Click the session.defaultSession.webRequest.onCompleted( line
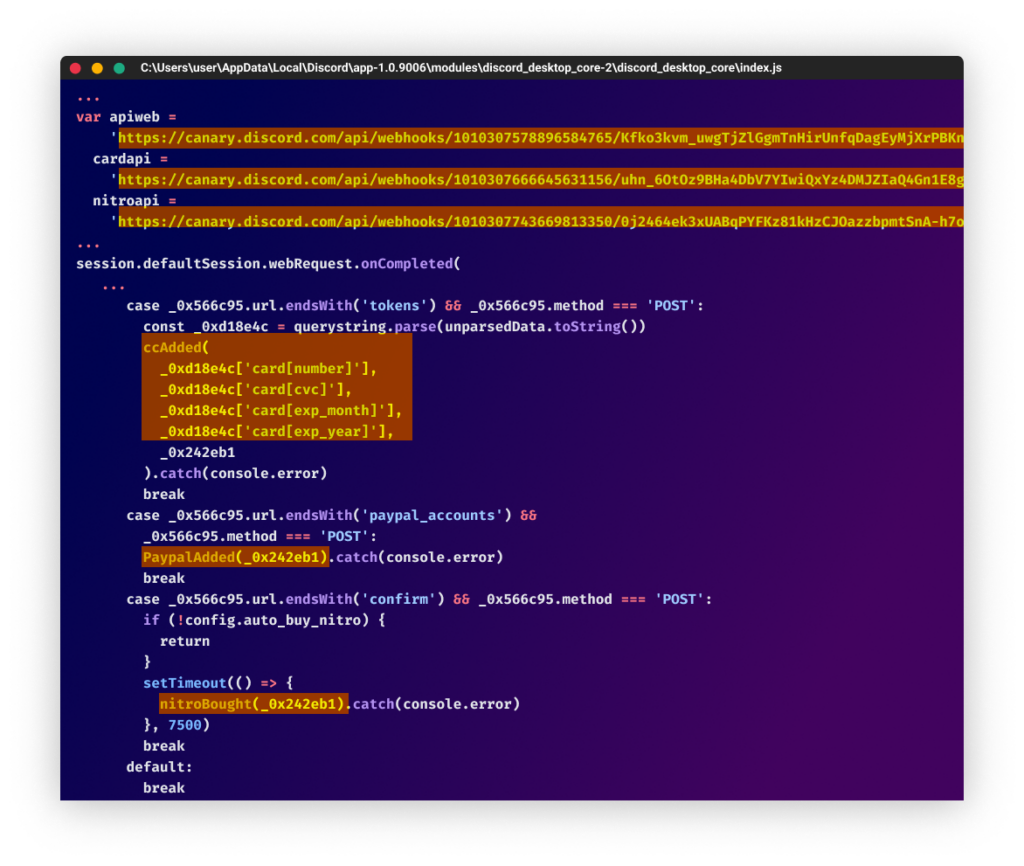This screenshot has width=1024, height=866. tap(268, 264)
